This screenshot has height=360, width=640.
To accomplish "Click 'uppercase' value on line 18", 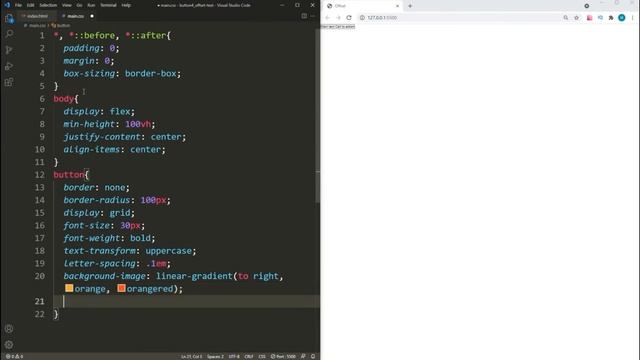I will click(168, 251).
